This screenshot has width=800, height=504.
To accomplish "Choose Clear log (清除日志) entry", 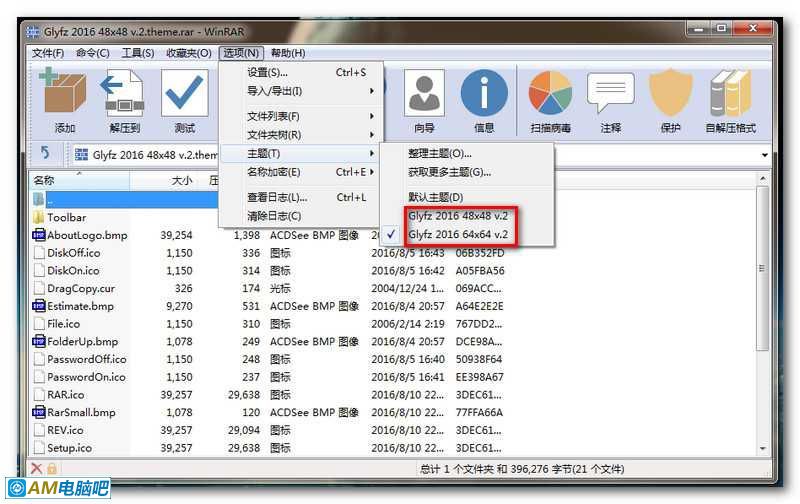I will point(299,216).
